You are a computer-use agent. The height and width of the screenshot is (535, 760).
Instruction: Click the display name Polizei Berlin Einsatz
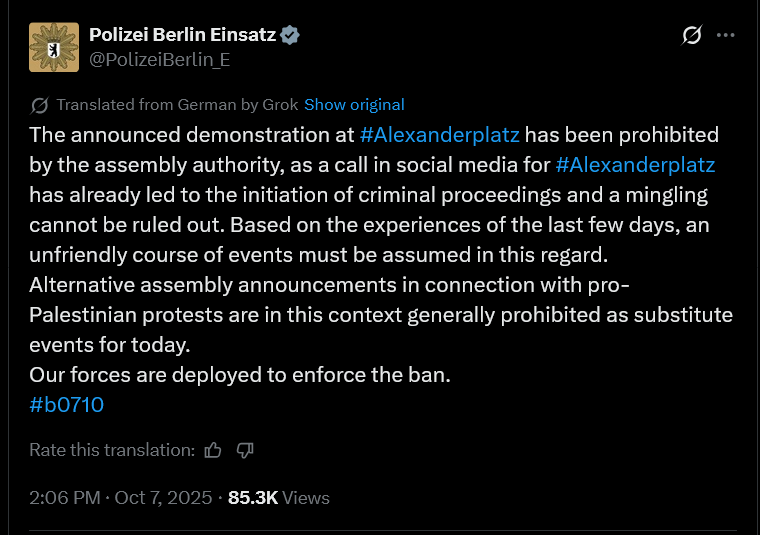(182, 35)
